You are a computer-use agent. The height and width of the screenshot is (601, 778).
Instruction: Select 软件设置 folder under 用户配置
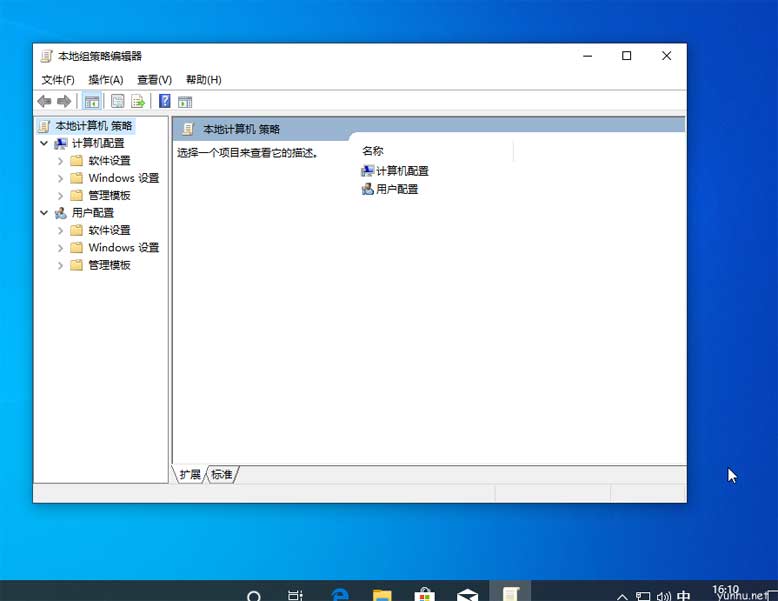110,230
